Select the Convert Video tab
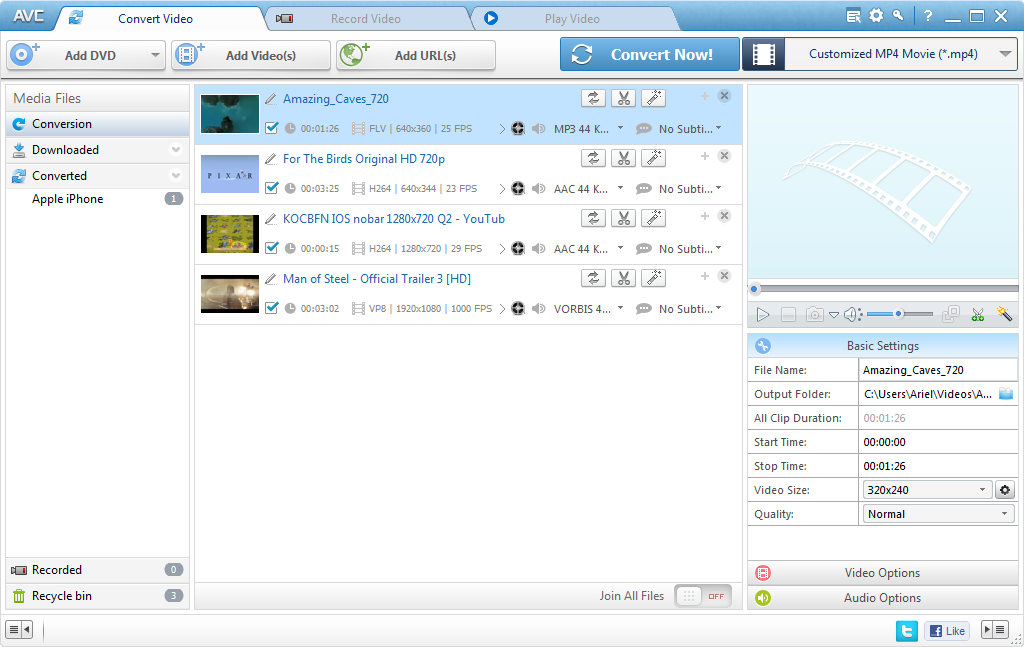 (155, 19)
